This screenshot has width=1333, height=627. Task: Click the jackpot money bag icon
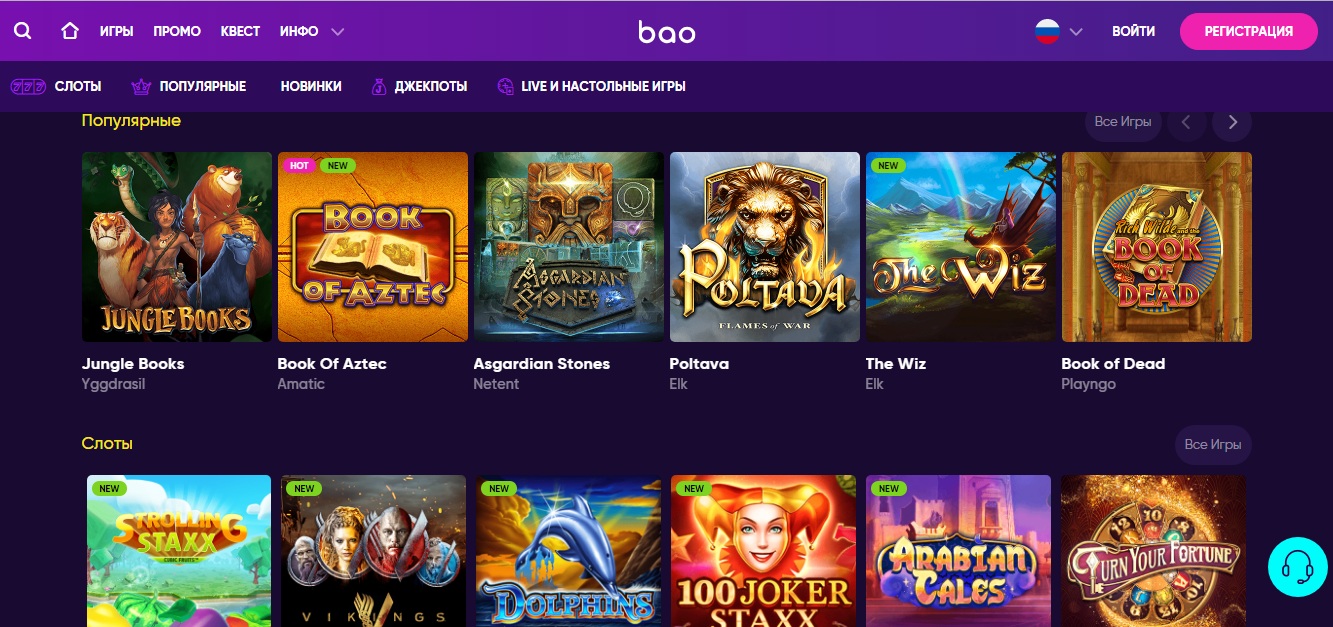(378, 87)
